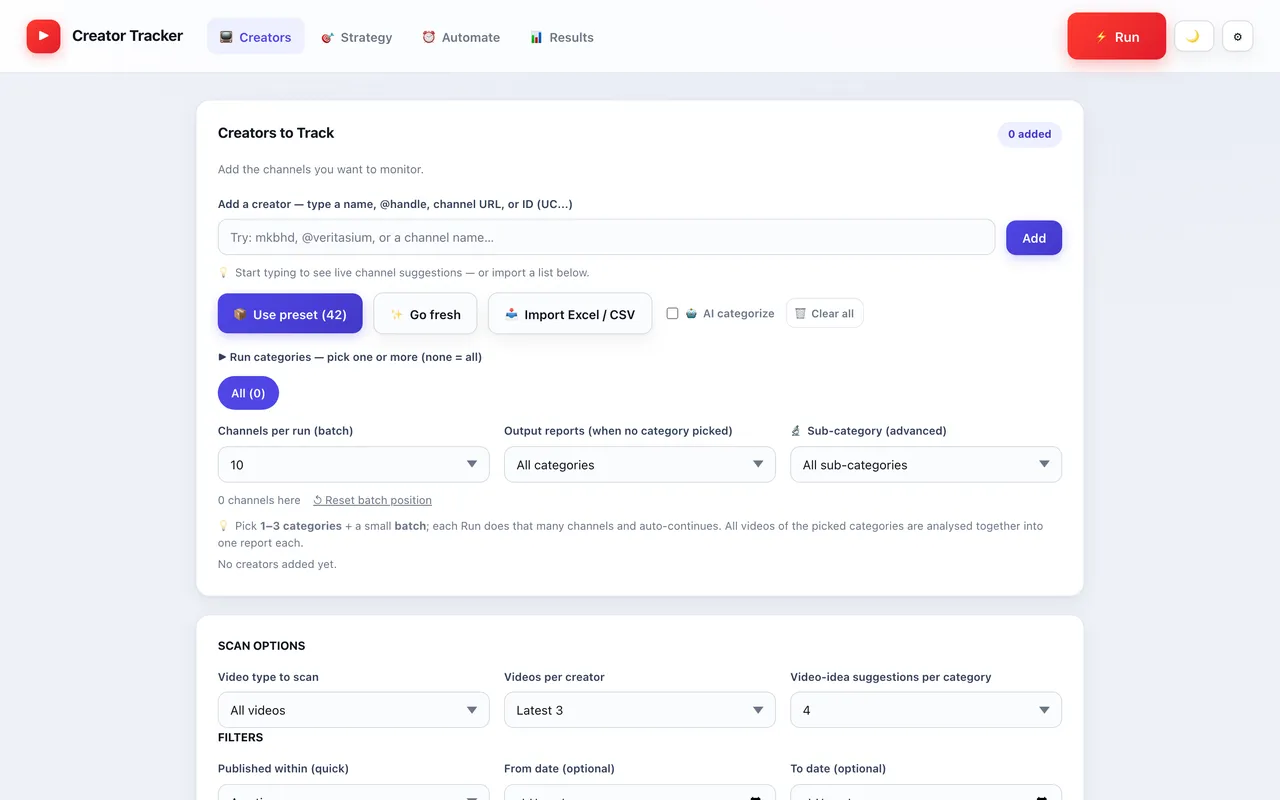Open the Output reports dropdown
This screenshot has height=800, width=1280.
click(x=640, y=465)
